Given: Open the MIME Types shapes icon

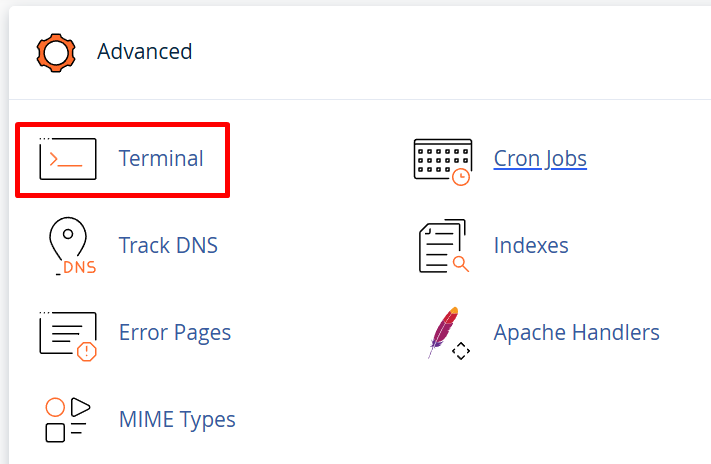Looking at the screenshot, I should pos(68,420).
